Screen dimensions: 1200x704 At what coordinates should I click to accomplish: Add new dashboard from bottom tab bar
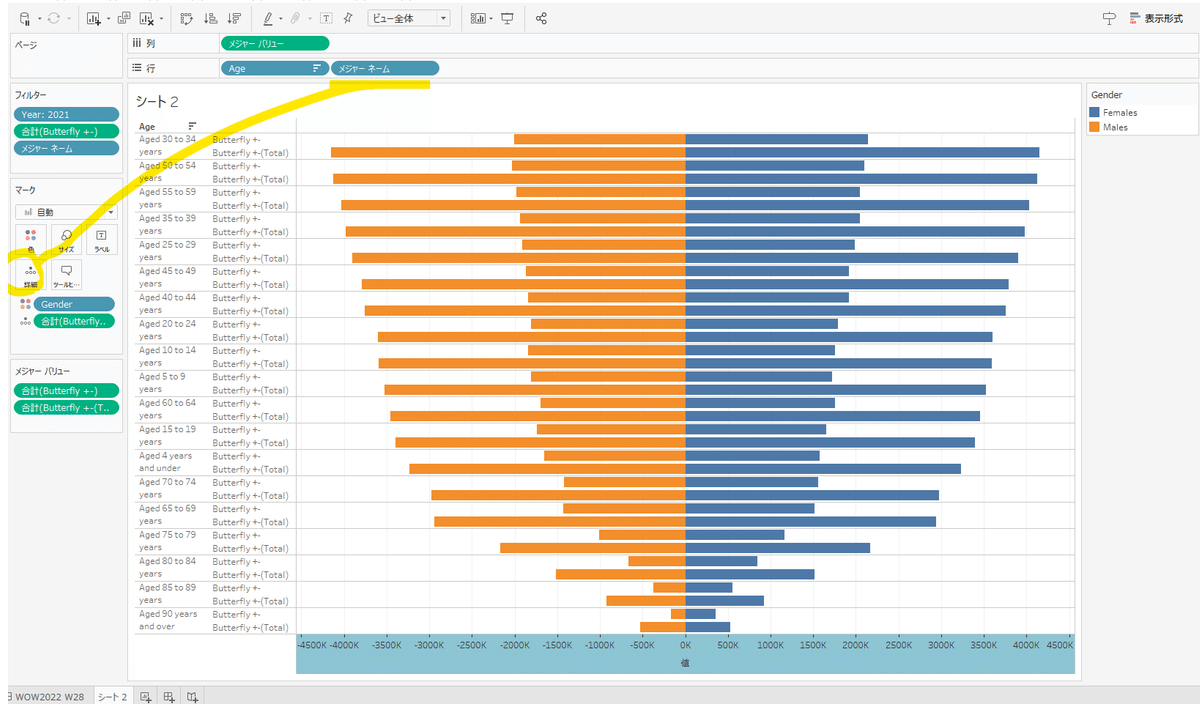point(170,696)
